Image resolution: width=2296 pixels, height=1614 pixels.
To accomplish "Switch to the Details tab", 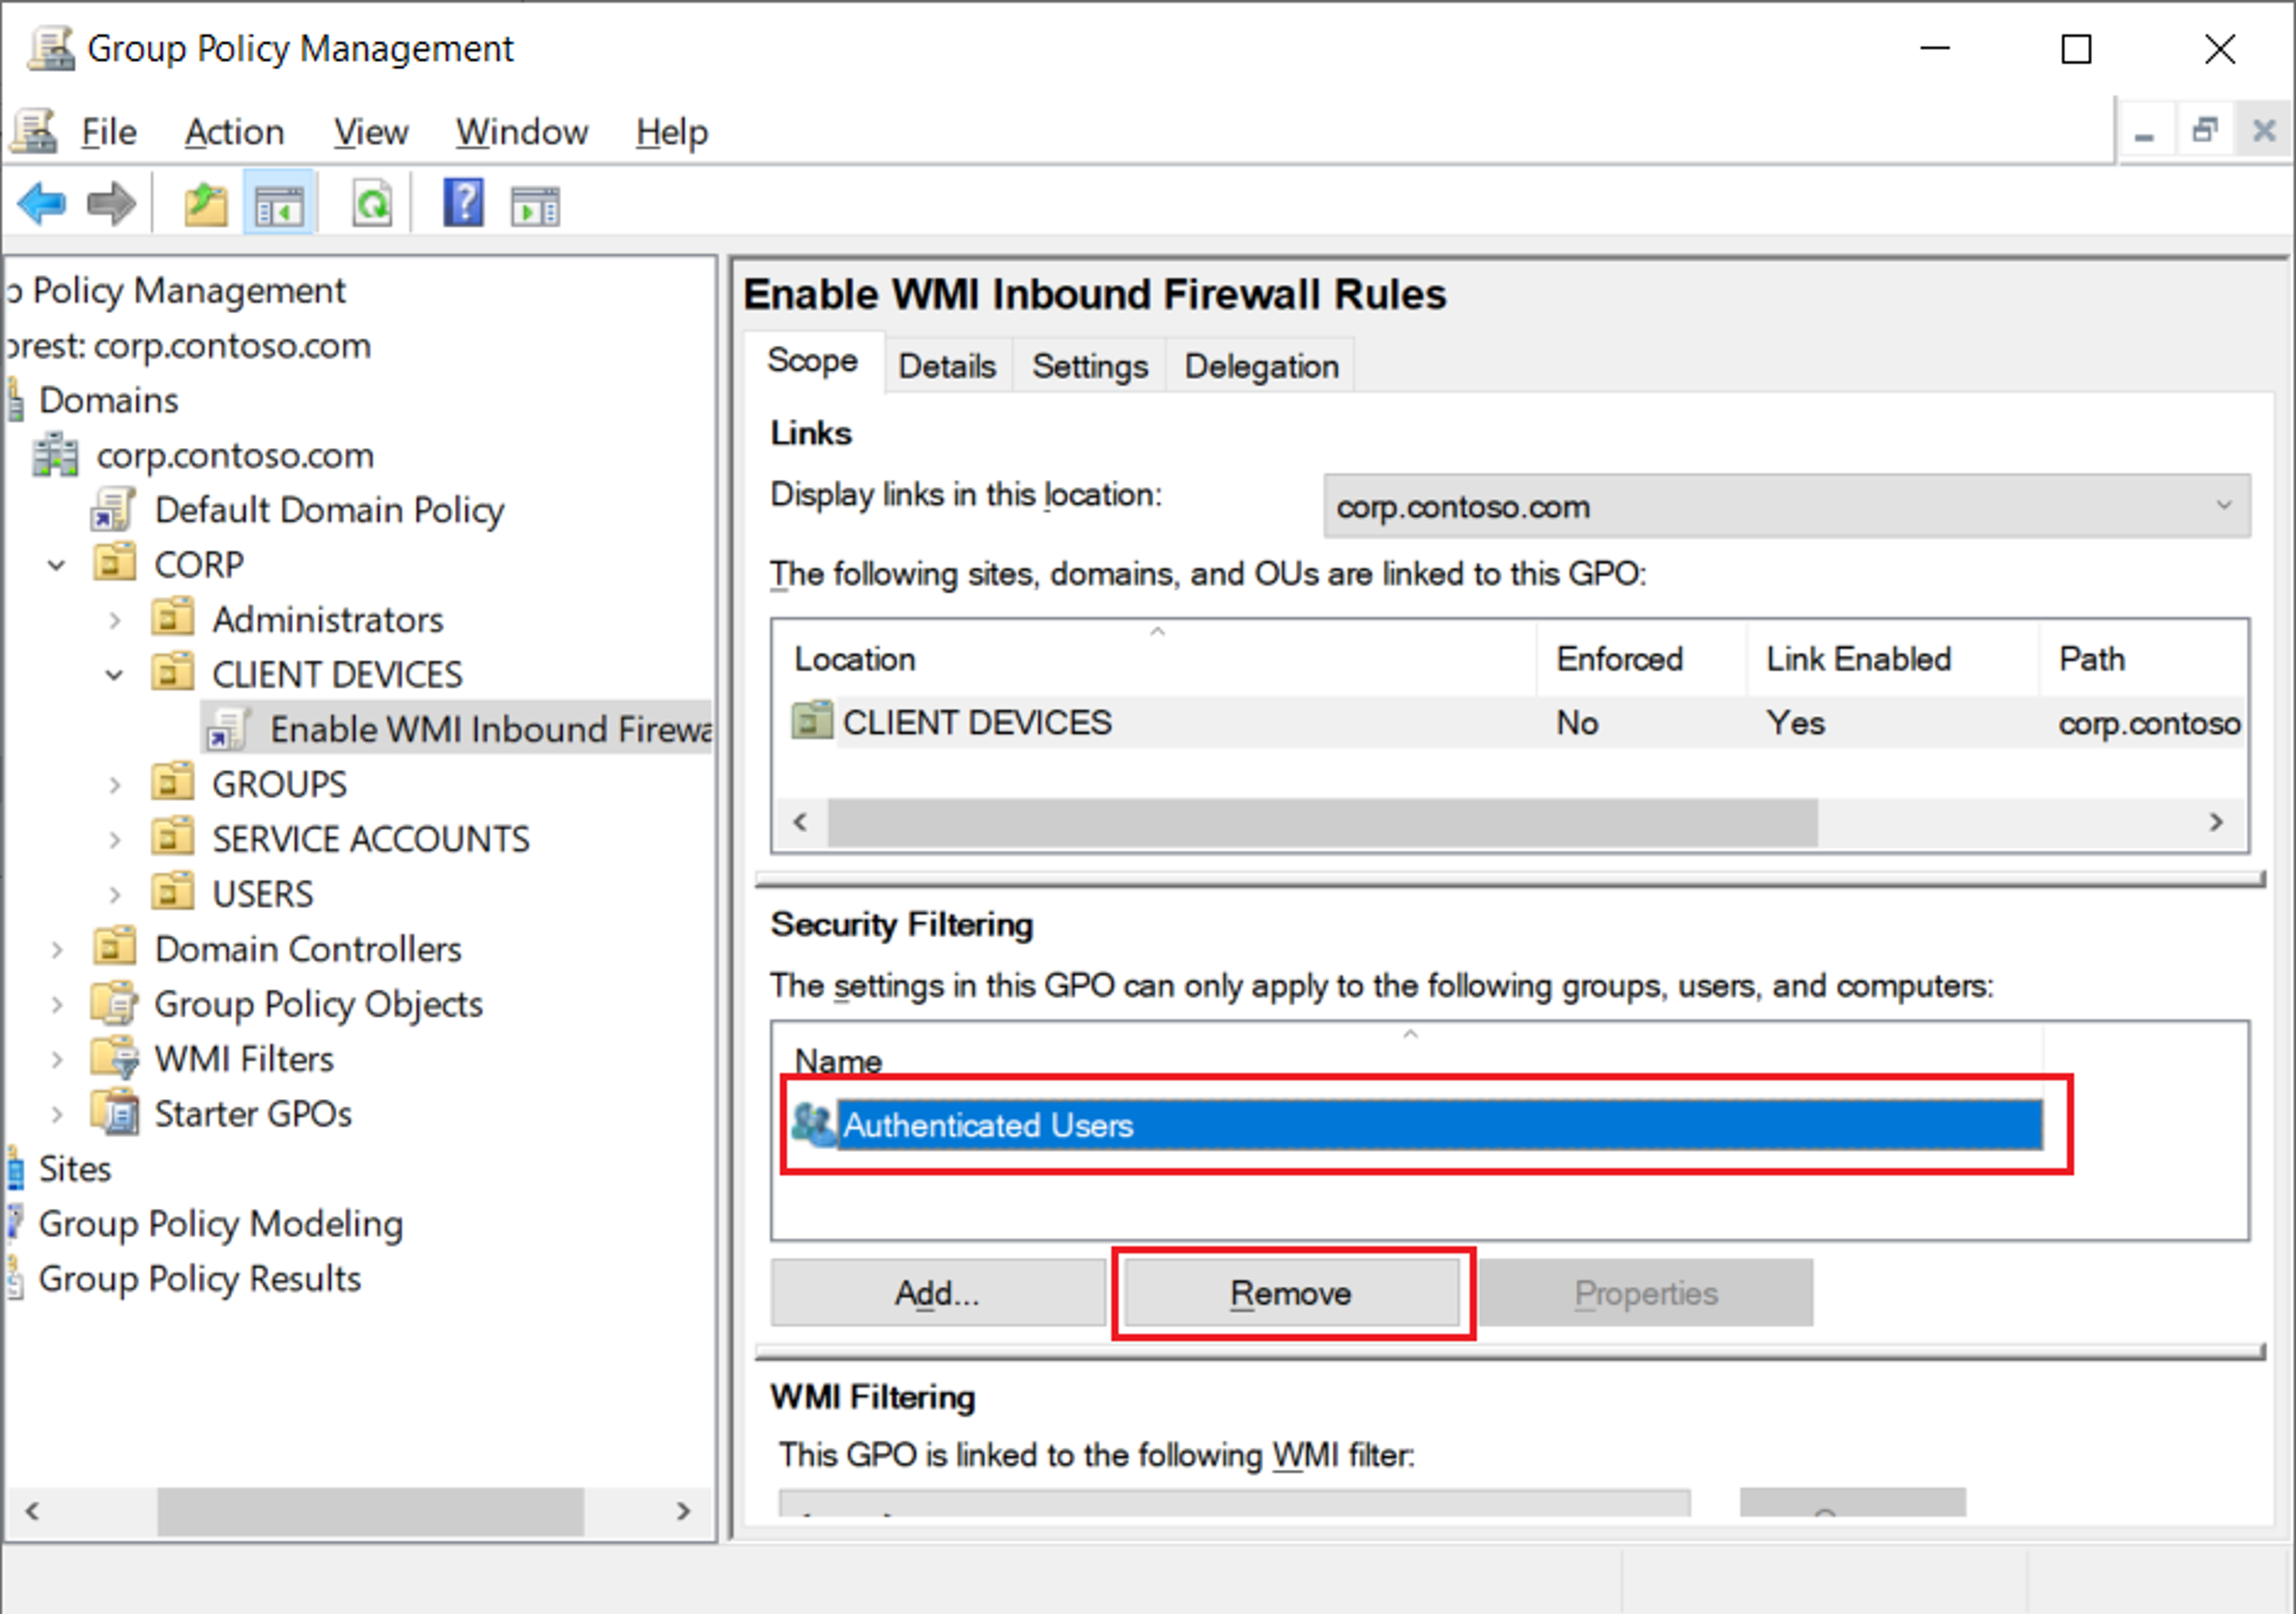I will tap(947, 366).
